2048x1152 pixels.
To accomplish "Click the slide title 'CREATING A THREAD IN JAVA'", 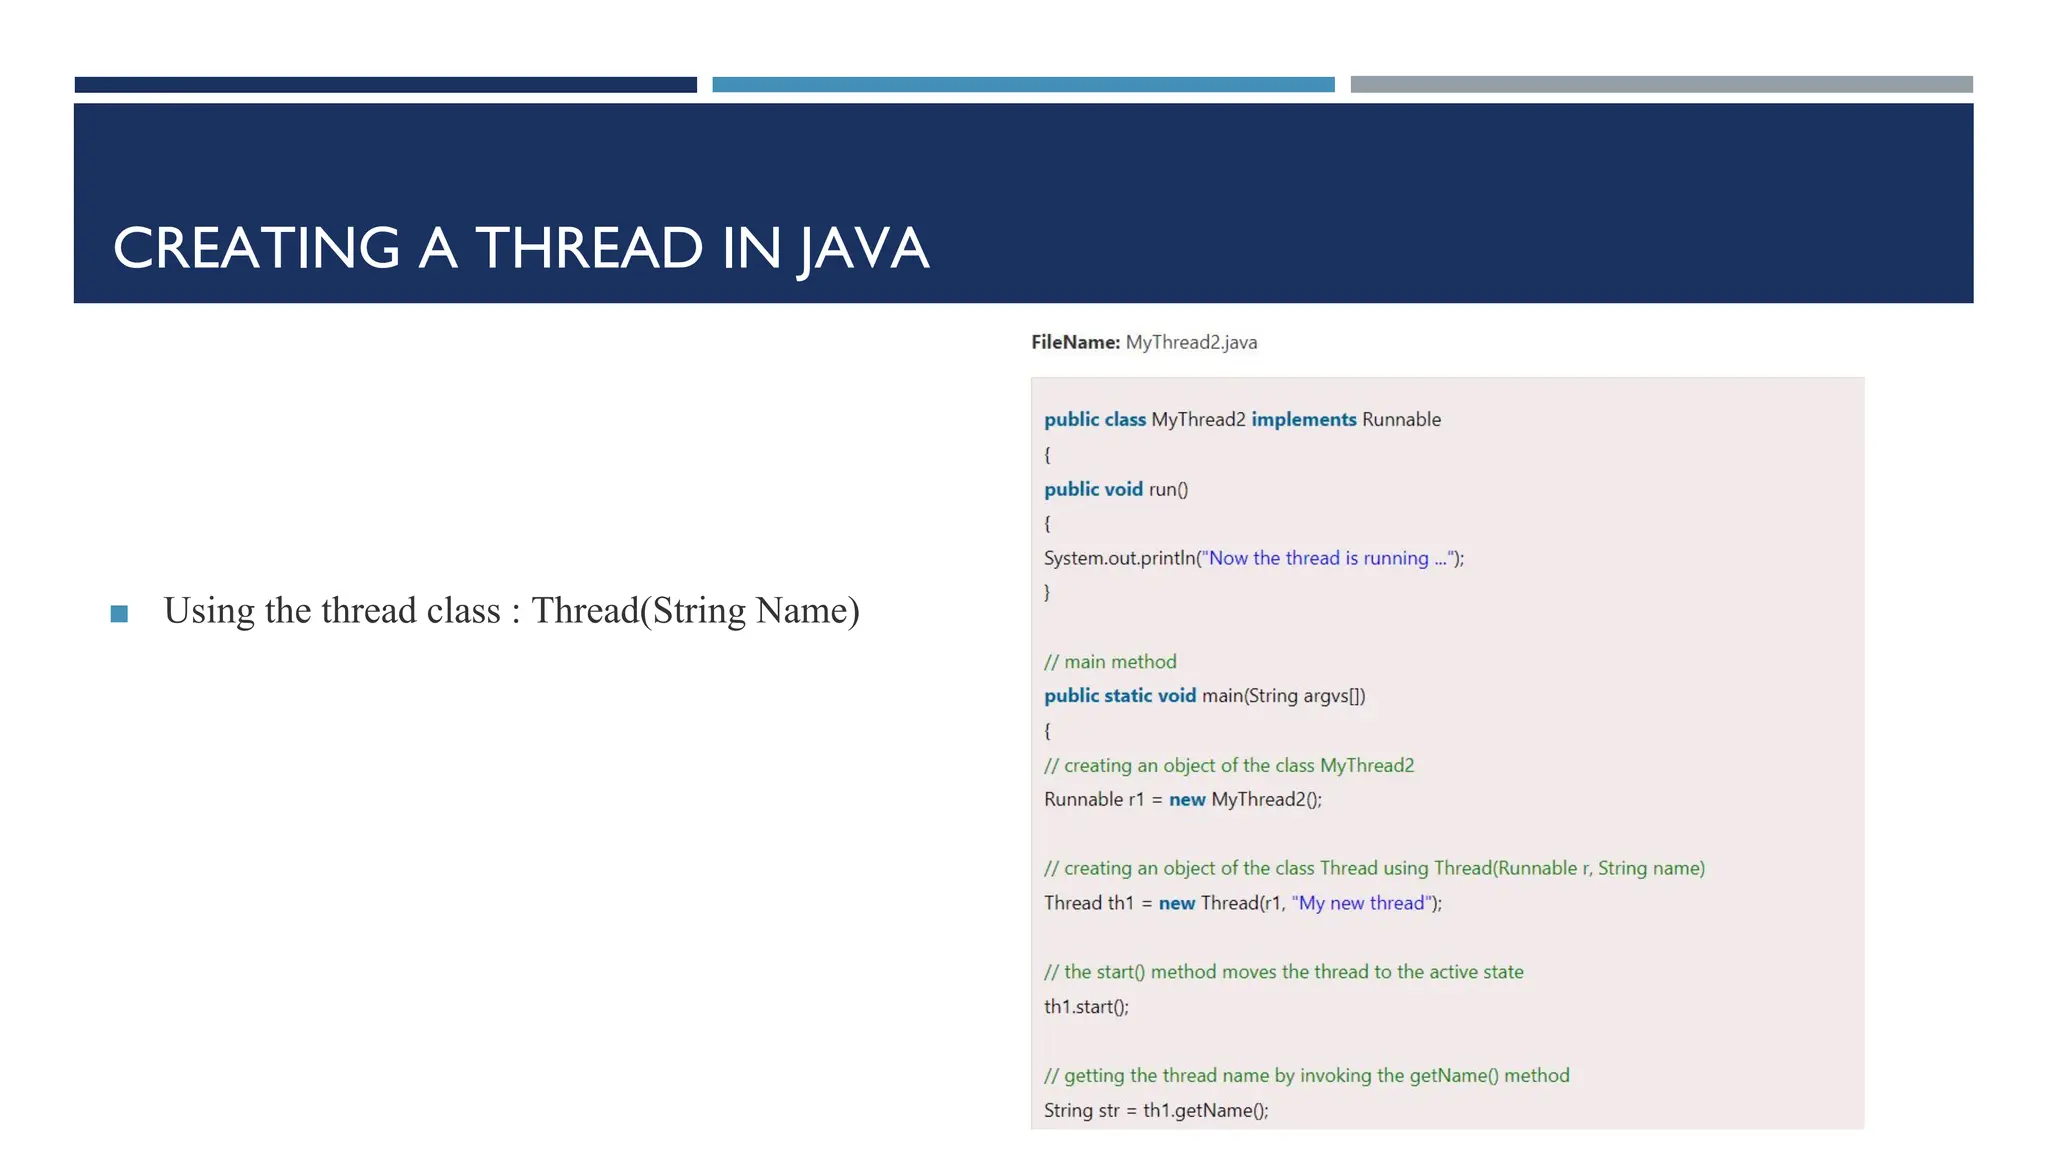I will (521, 248).
